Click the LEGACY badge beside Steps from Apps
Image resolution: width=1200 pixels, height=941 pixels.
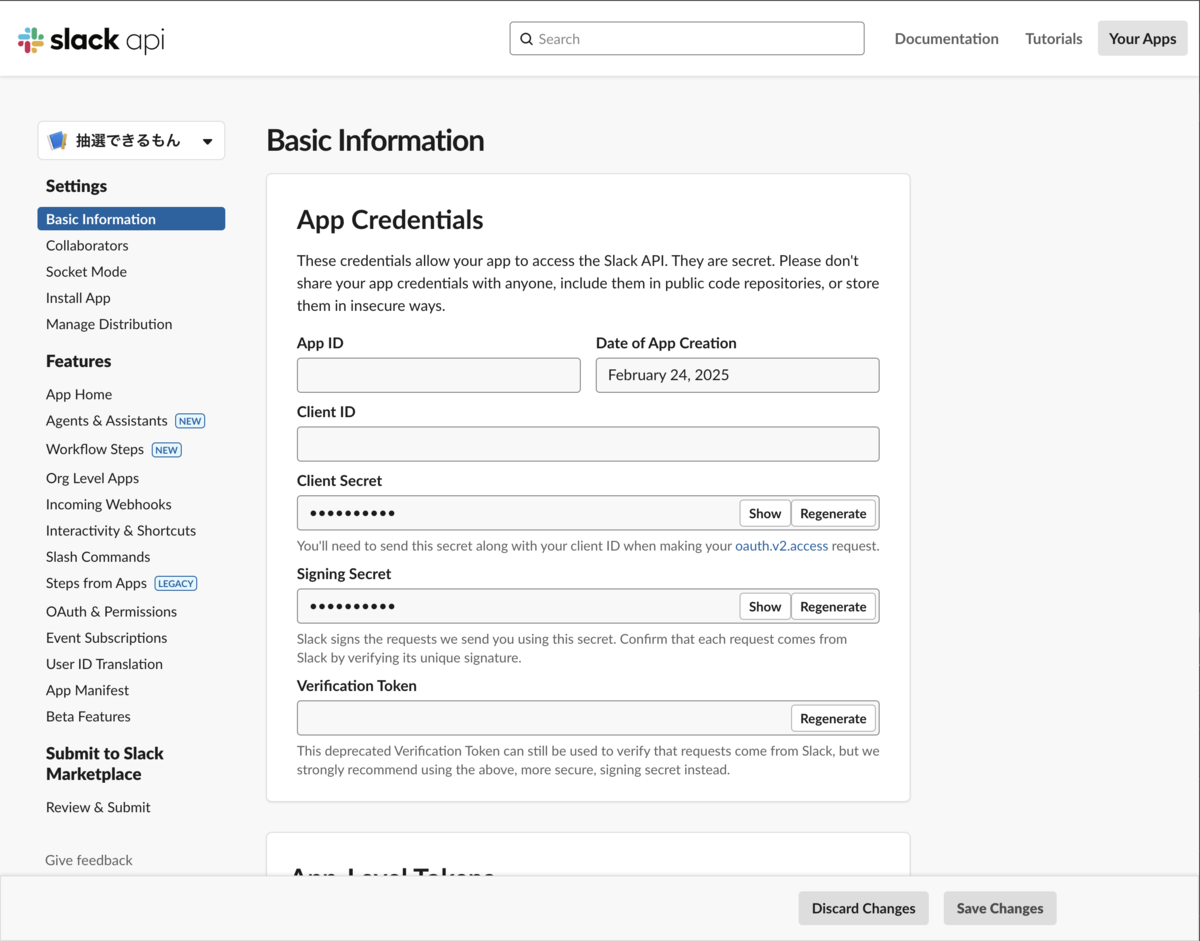pyautogui.click(x=176, y=583)
